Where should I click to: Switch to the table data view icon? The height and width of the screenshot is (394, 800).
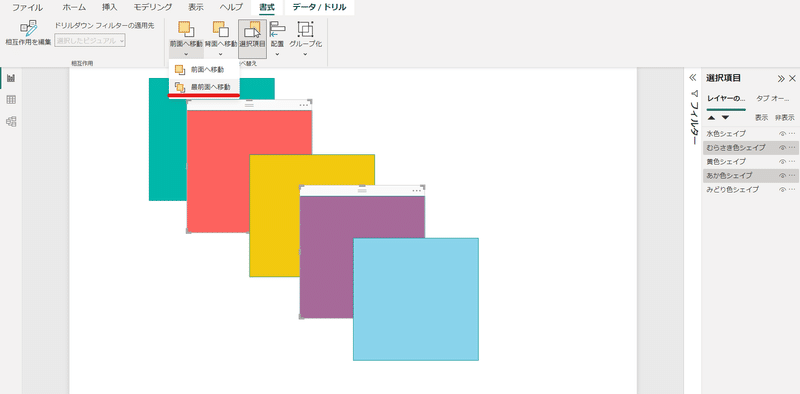point(11,100)
